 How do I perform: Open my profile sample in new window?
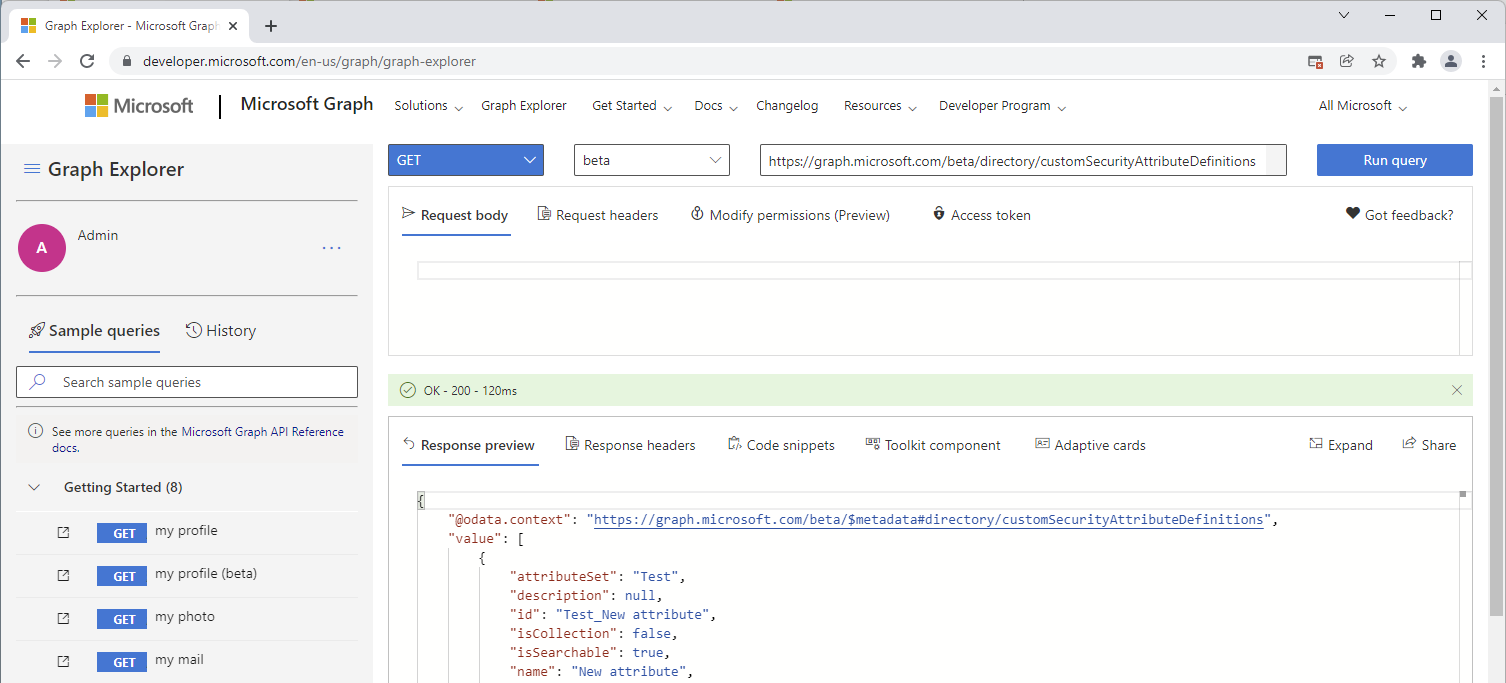pos(63,533)
